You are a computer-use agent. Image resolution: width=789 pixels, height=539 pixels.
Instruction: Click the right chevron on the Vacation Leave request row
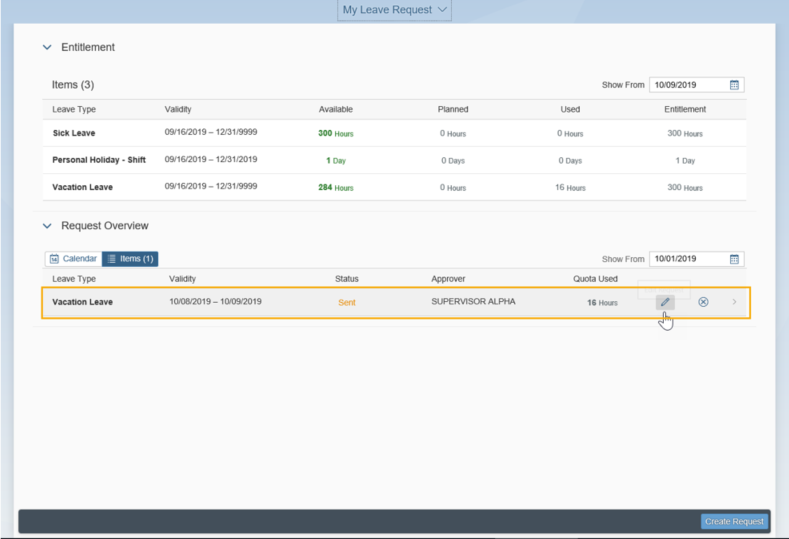pyautogui.click(x=735, y=302)
